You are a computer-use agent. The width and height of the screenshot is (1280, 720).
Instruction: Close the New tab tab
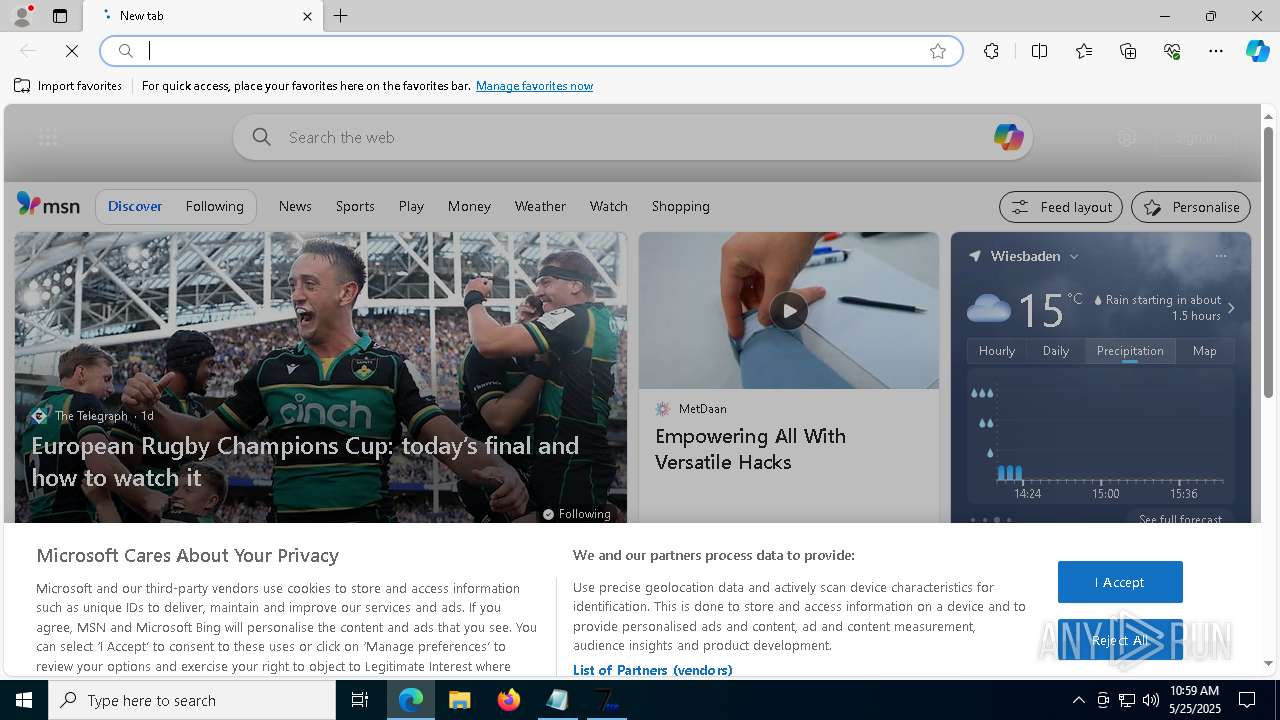click(307, 16)
